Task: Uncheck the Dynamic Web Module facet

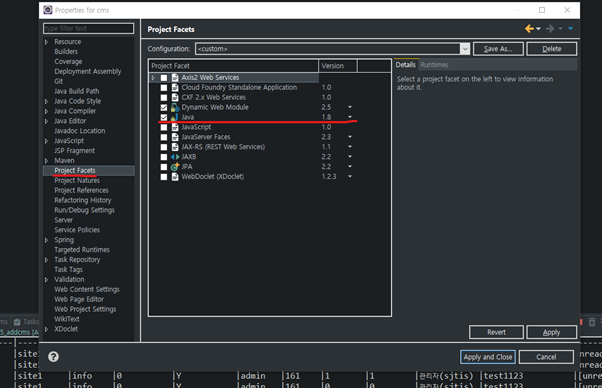Action: (164, 107)
